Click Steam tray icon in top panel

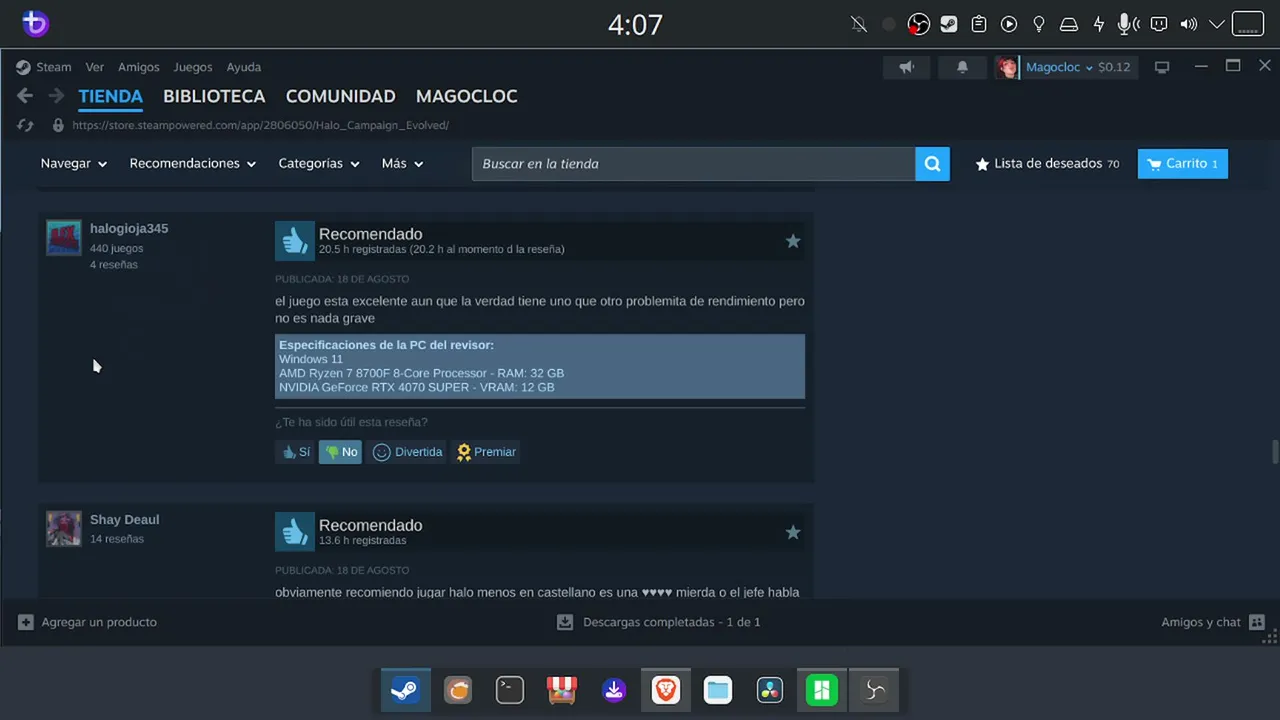[949, 24]
